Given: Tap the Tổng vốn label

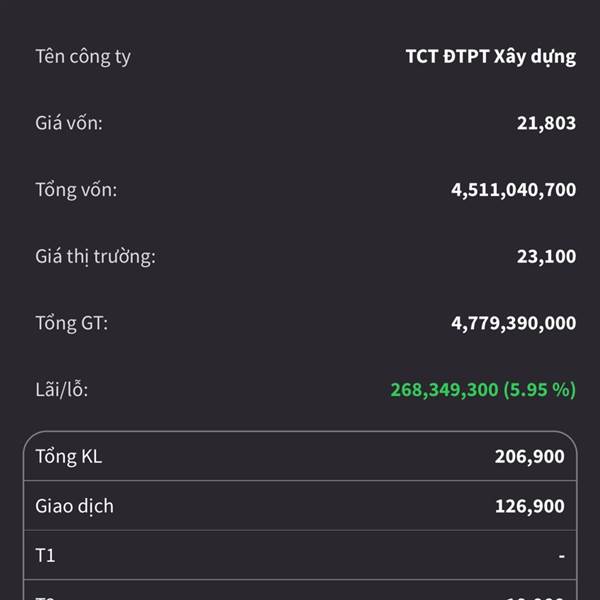Looking at the screenshot, I should tap(76, 189).
